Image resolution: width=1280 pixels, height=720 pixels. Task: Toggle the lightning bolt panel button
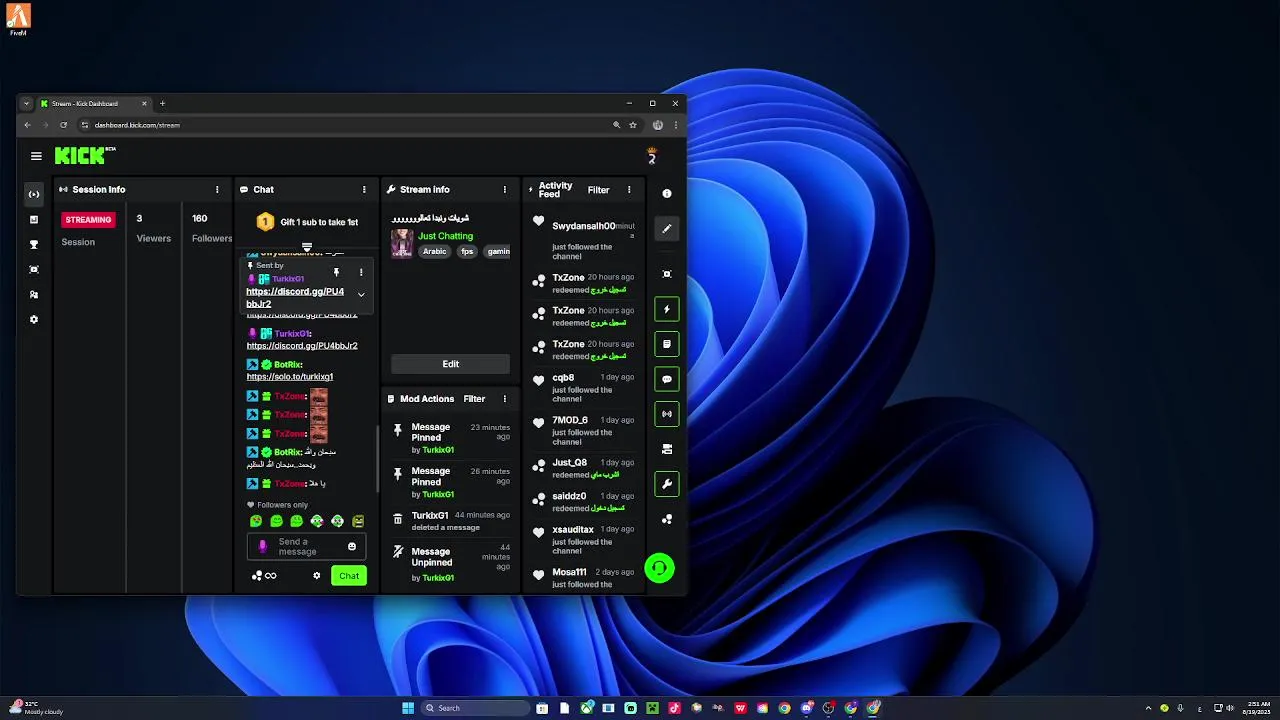click(x=667, y=309)
